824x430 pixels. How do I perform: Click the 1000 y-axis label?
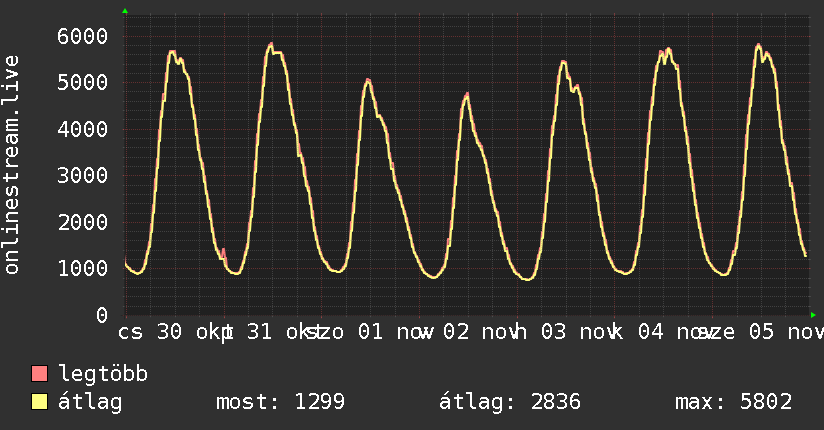(x=83, y=269)
